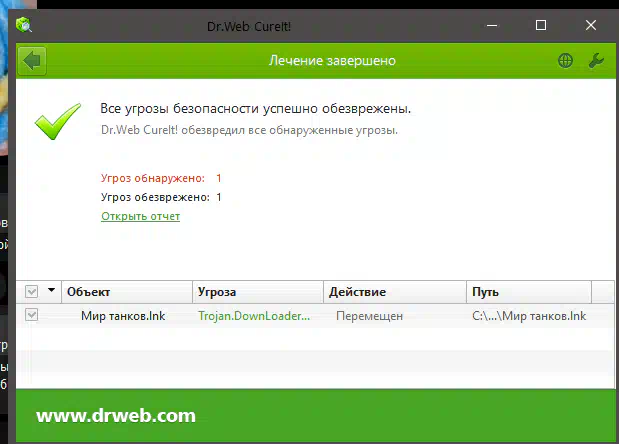Click the Угроз обезврежено count text
The height and width of the screenshot is (444, 619).
tap(161, 197)
